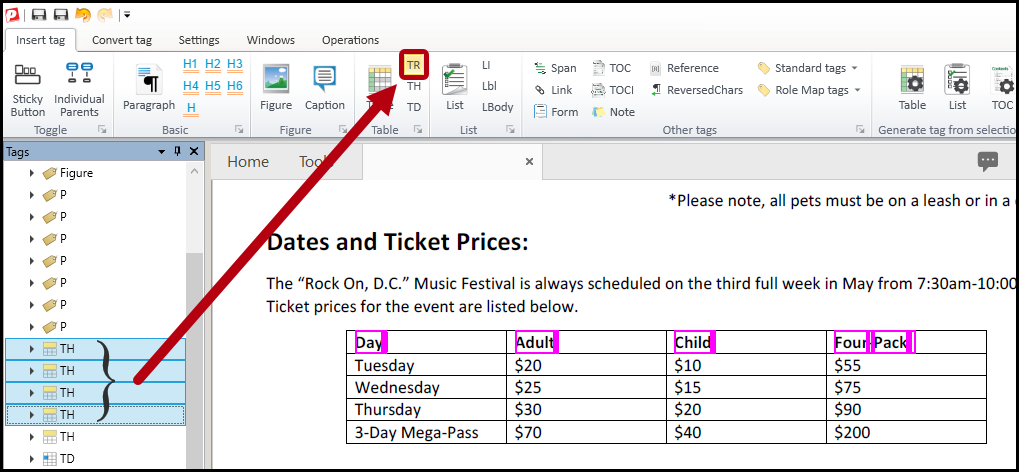The image size is (1019, 472).
Task: Pin the Tags panel
Action: (x=177, y=151)
